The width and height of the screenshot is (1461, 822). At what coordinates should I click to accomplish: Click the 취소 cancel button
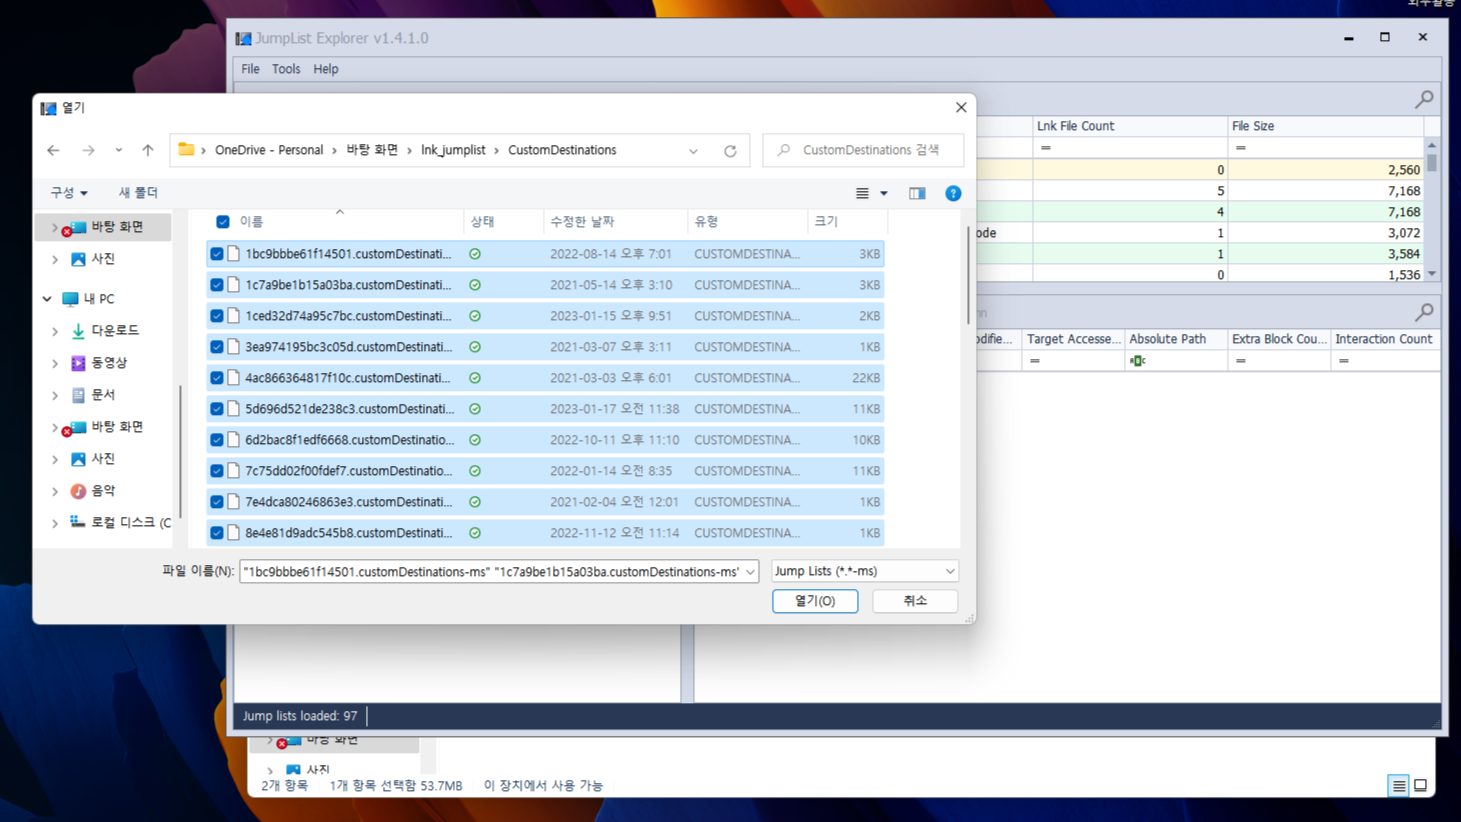(915, 601)
